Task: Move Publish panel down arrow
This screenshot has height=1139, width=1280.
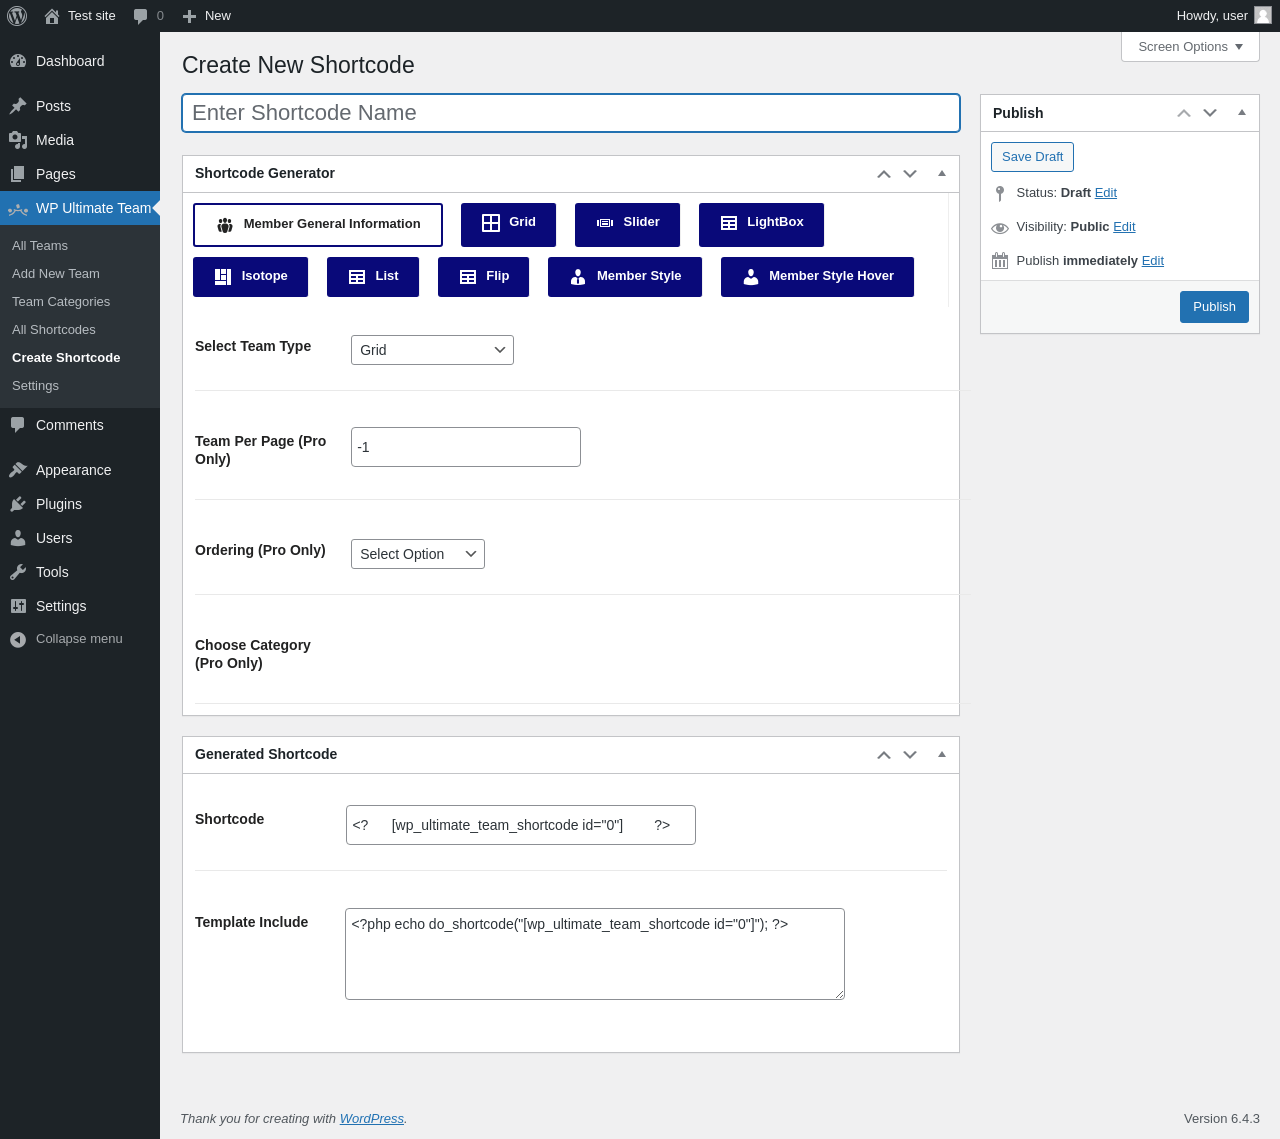Action: click(x=1210, y=113)
